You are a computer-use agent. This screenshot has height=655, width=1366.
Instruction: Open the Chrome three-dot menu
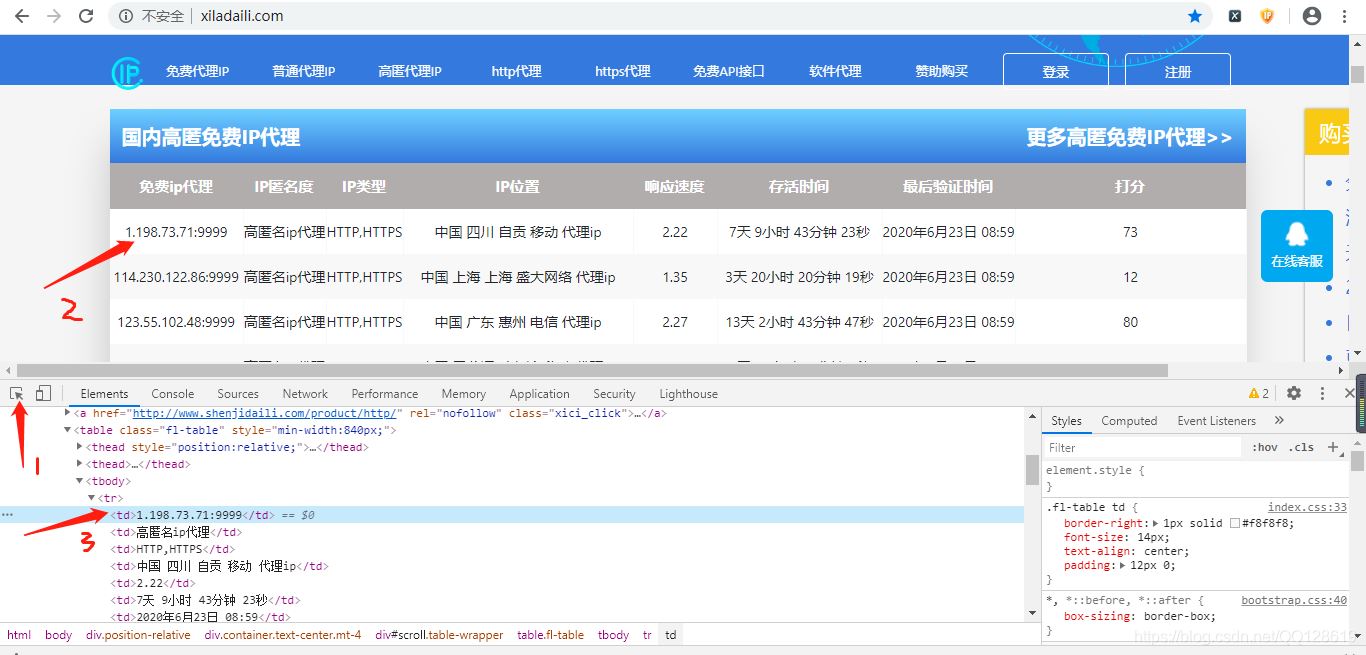[x=1345, y=16]
